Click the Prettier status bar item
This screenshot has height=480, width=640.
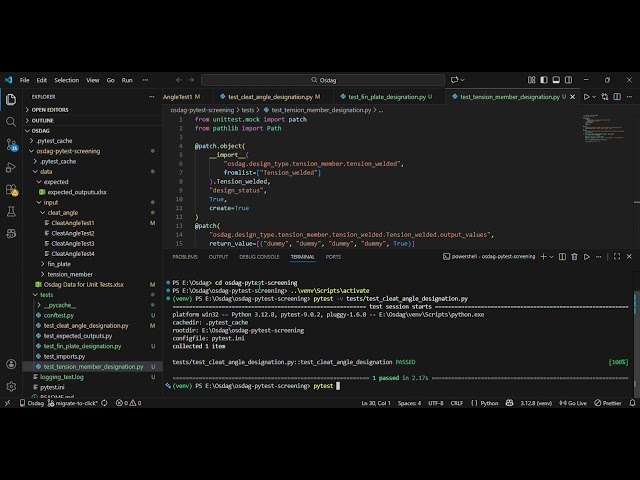608,403
